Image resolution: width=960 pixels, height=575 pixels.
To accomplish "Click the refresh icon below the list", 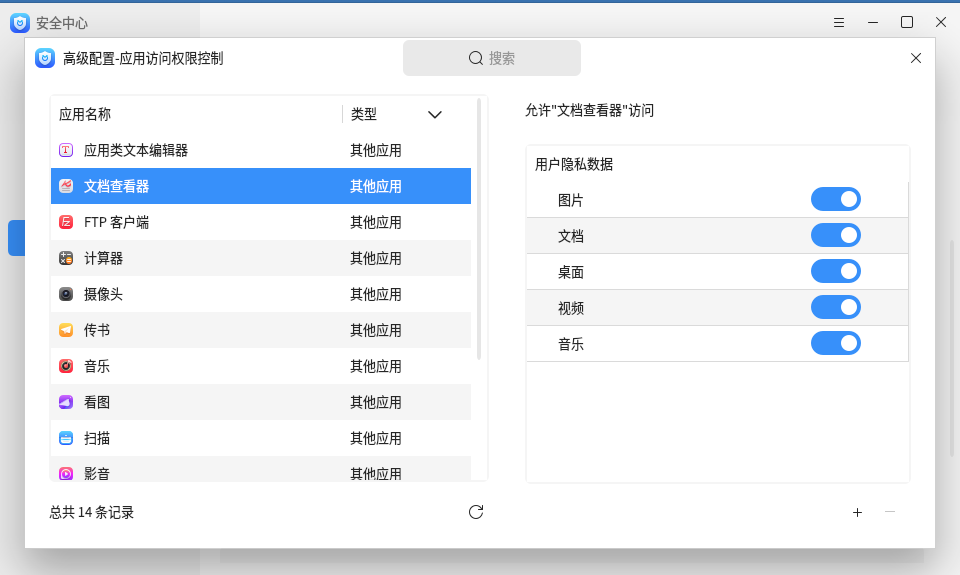I will click(476, 512).
